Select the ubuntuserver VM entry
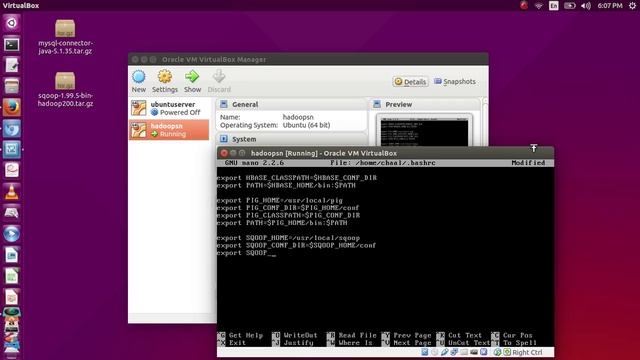This screenshot has height=360, width=640. point(169,108)
